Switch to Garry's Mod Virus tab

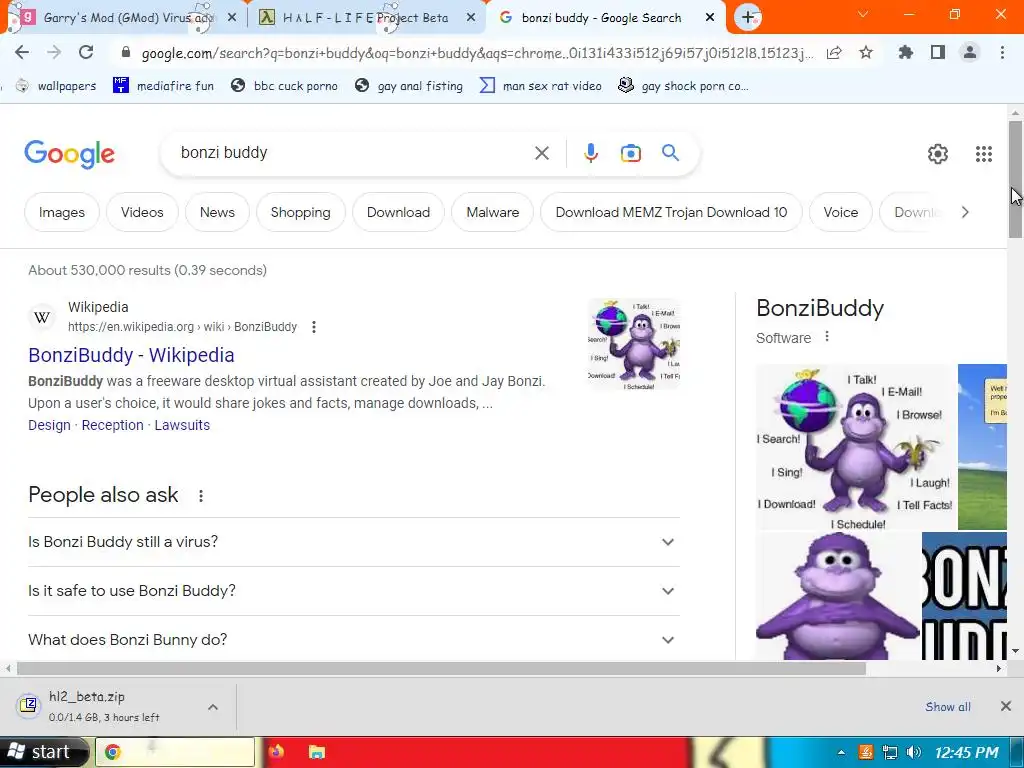tap(124, 18)
